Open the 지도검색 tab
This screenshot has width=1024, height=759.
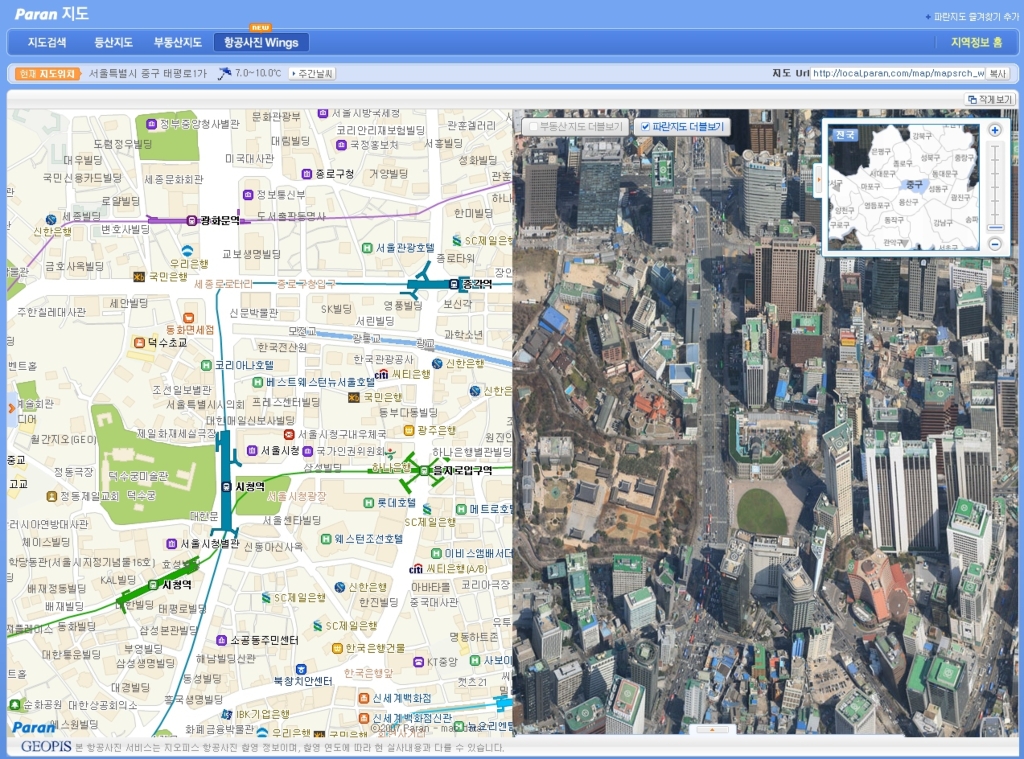(46, 42)
